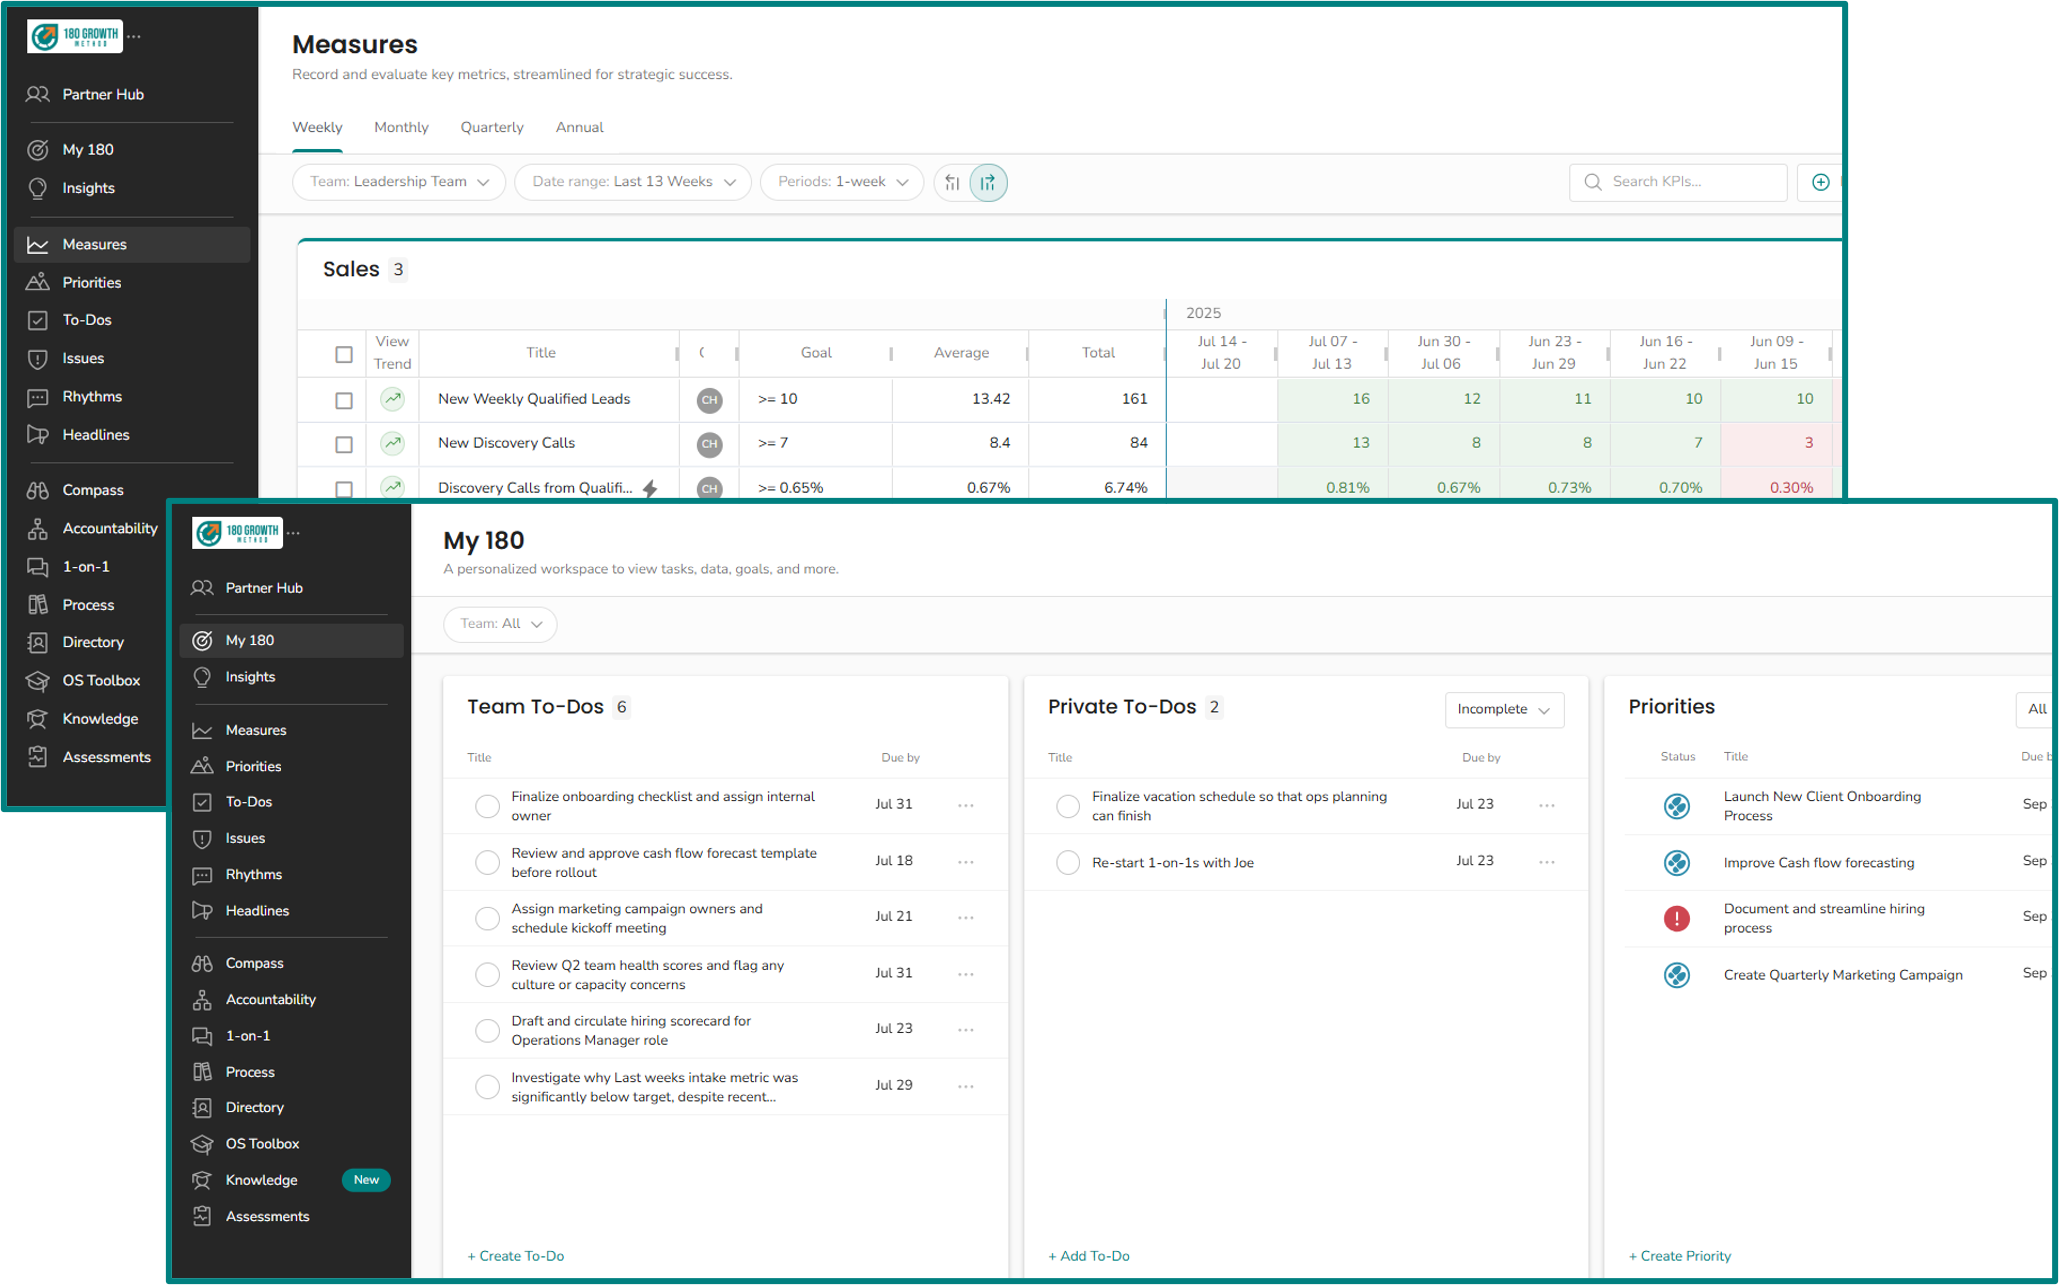This screenshot has width=2059, height=1285.
Task: Expand the Team: Leadership Team dropdown
Action: [399, 182]
